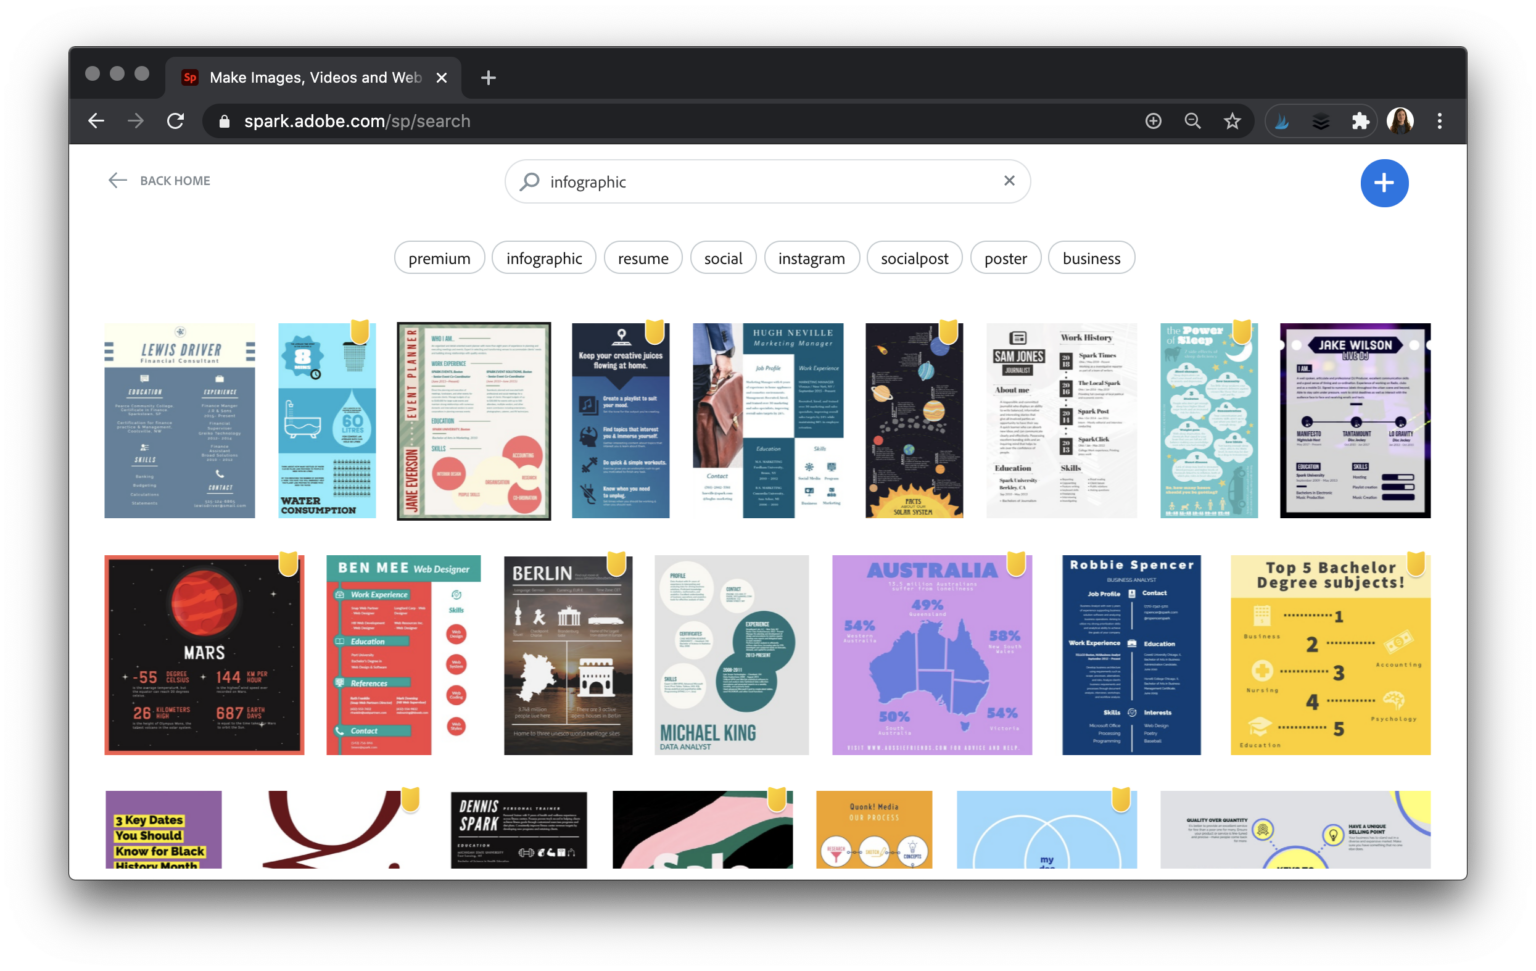The width and height of the screenshot is (1536, 971).
Task: Select the resume filter chip
Action: pos(643,257)
